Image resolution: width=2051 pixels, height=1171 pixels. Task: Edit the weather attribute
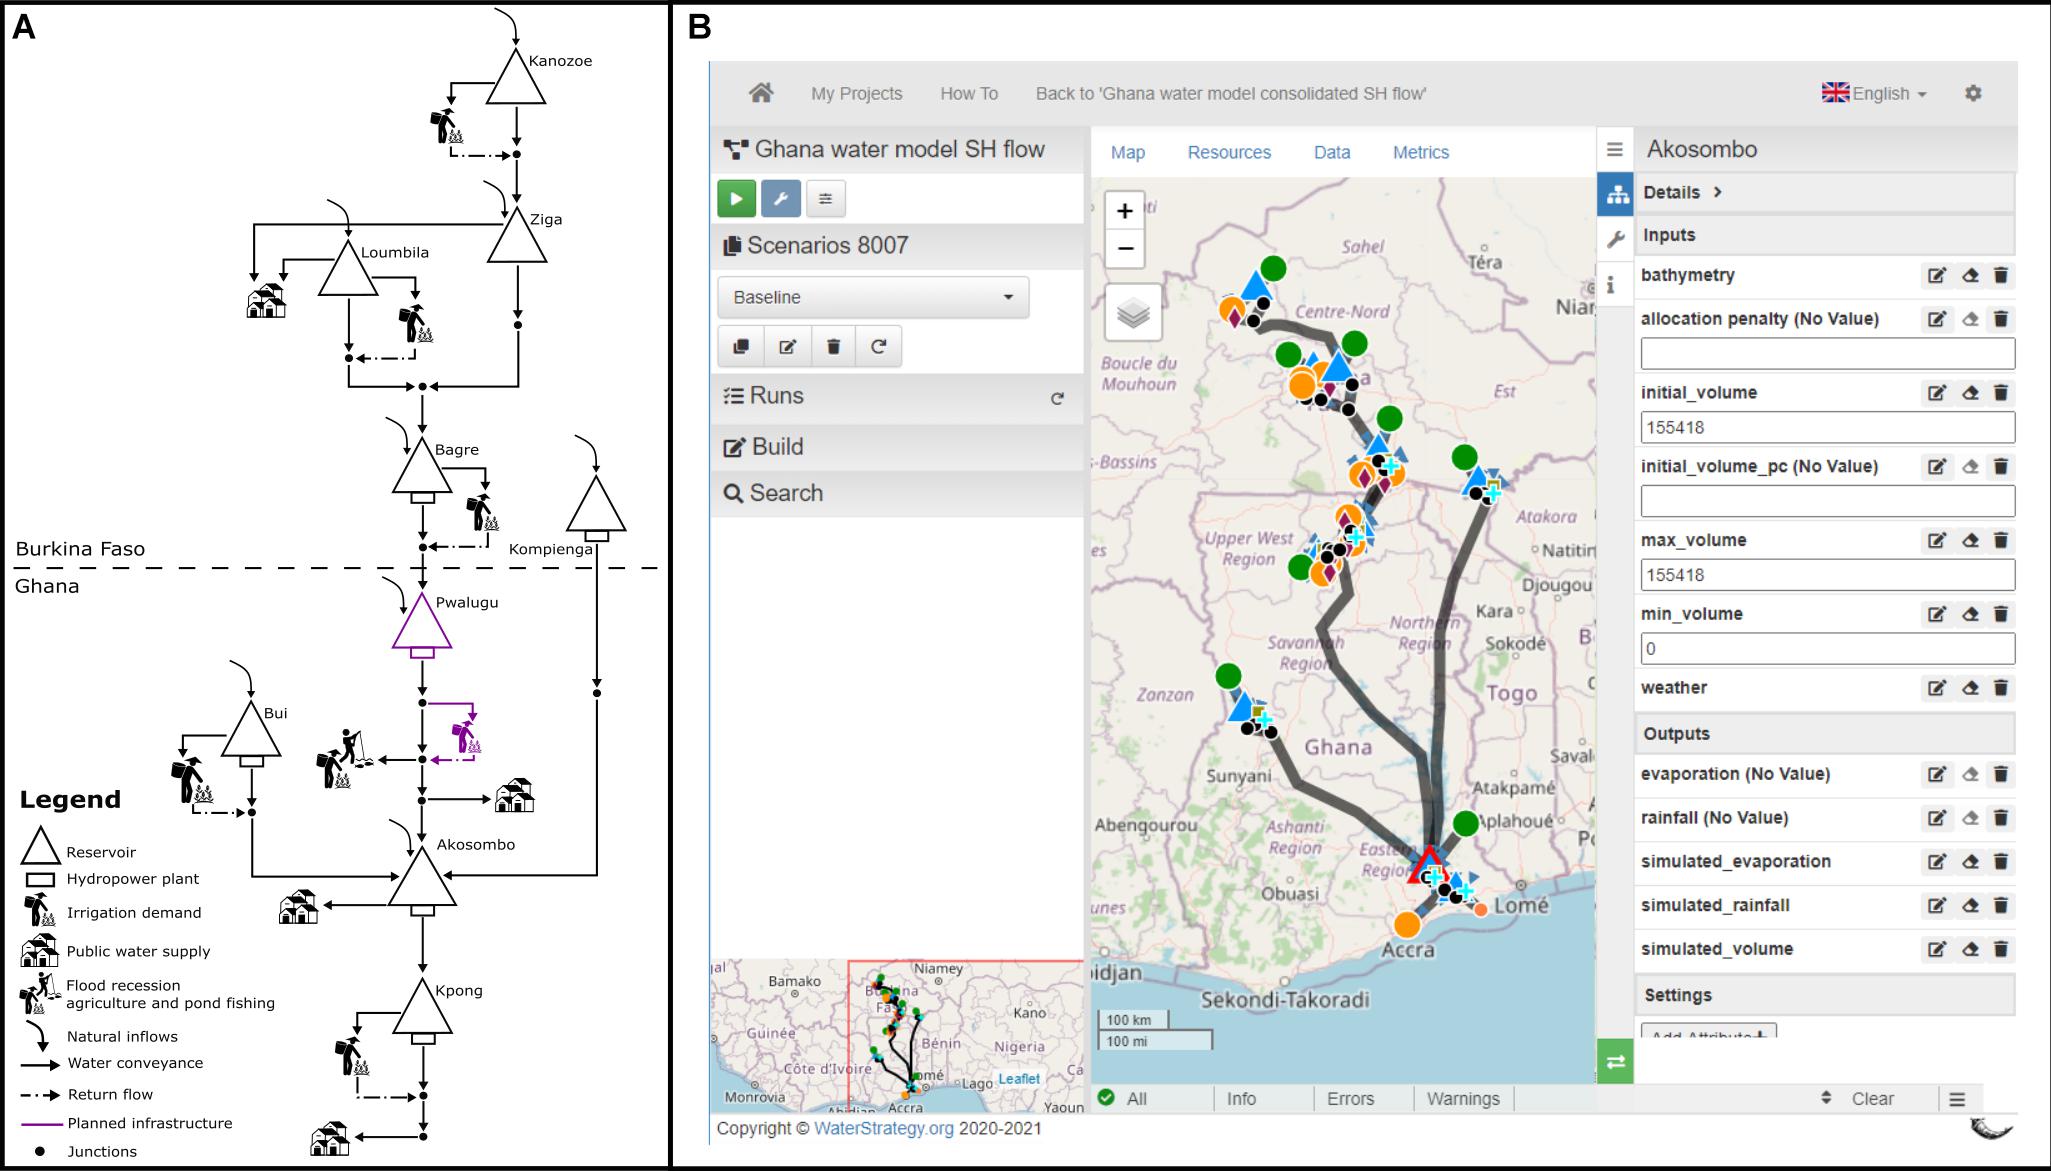click(x=1937, y=688)
